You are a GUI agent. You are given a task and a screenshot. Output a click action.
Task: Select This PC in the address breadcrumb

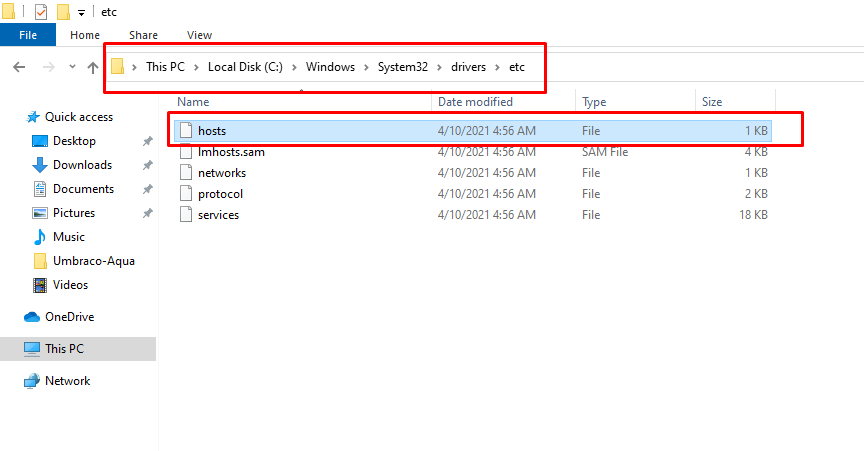coord(165,67)
